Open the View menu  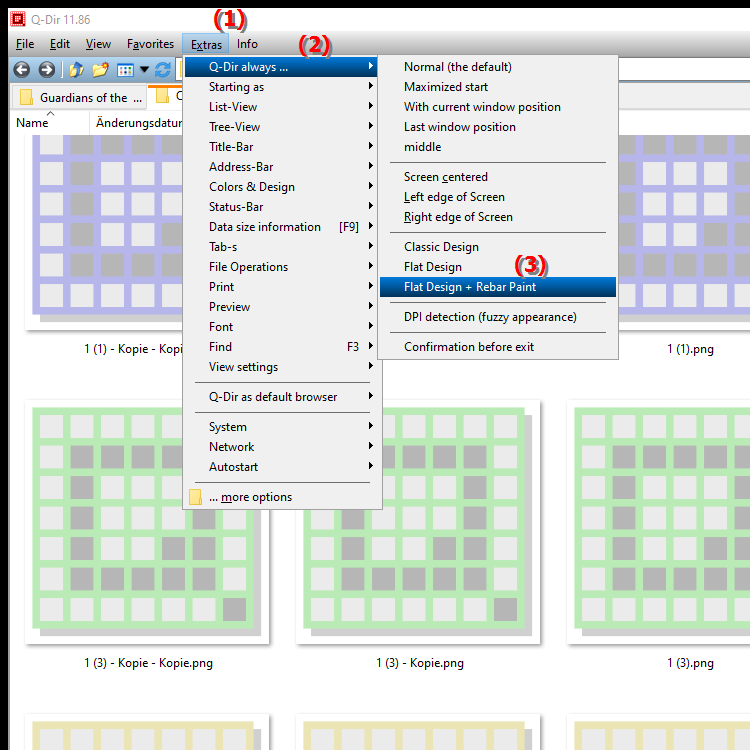point(98,44)
